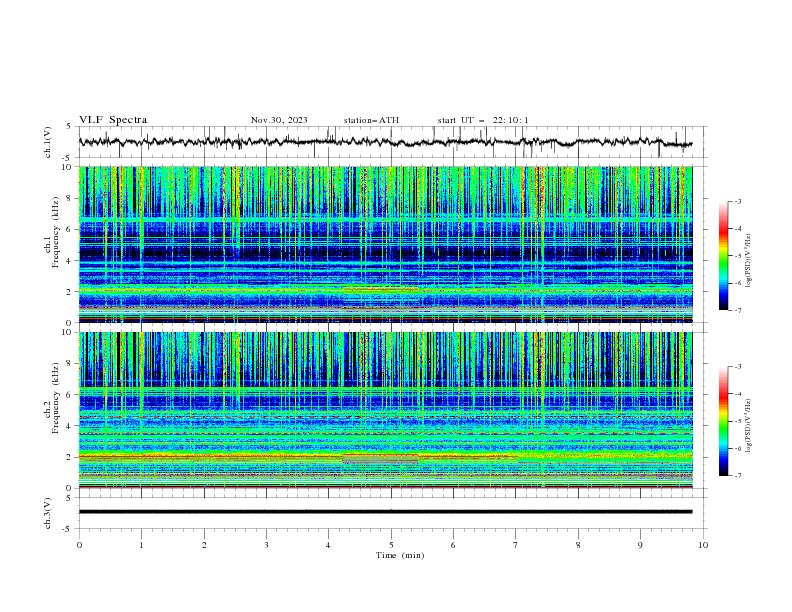
Task: Click the time axis tick label "8"
Action: (578, 545)
